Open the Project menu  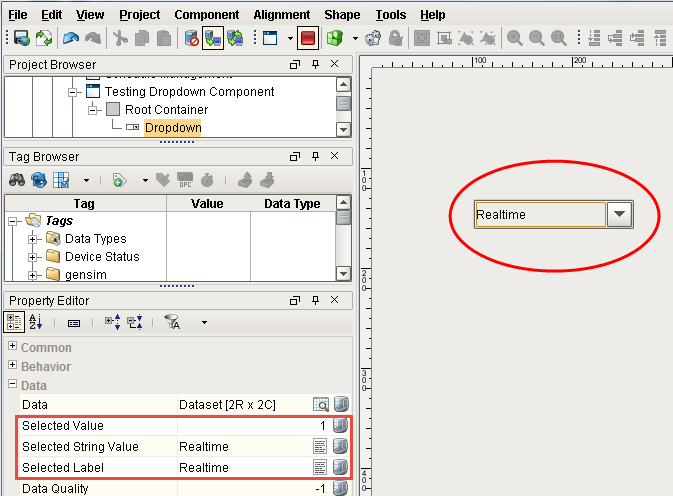[139, 15]
